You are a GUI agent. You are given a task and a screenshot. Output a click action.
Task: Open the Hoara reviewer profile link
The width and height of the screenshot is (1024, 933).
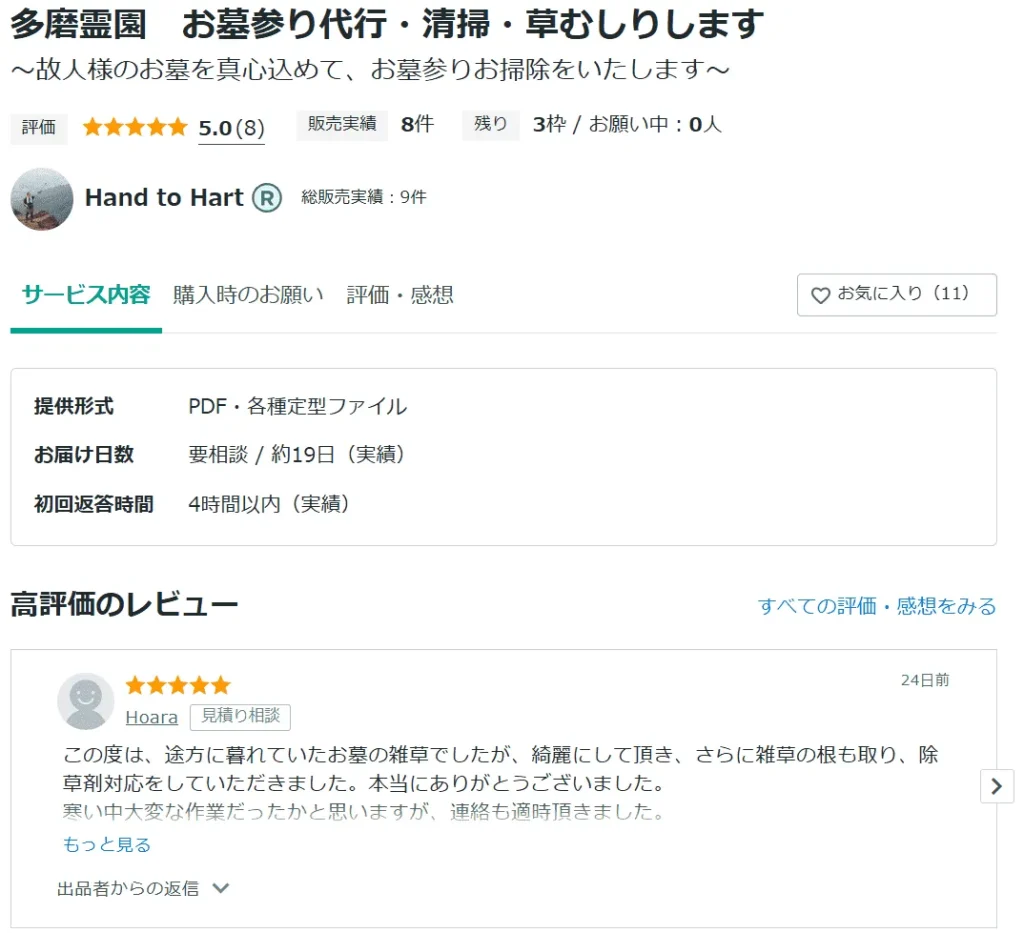(152, 717)
